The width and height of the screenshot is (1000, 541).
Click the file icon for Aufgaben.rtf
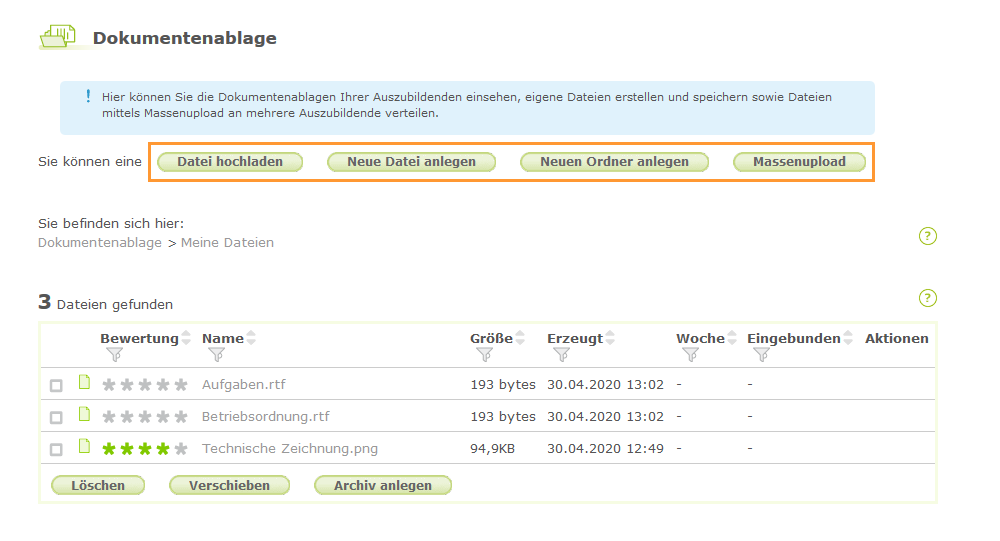point(85,383)
